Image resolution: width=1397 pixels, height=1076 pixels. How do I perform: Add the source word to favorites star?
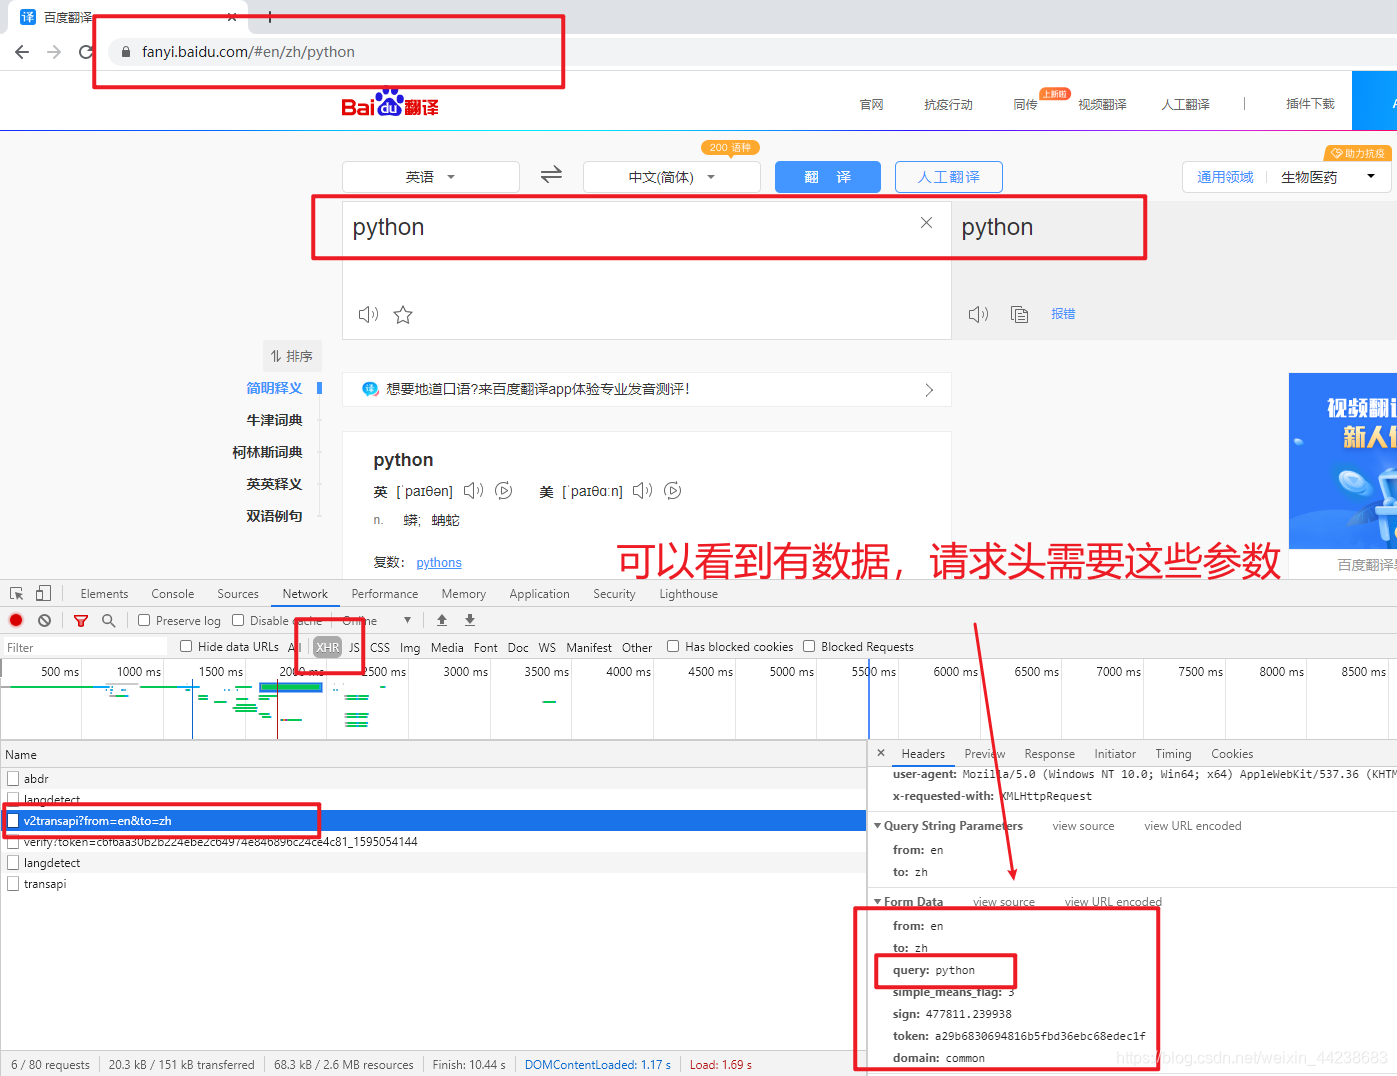pyautogui.click(x=403, y=315)
